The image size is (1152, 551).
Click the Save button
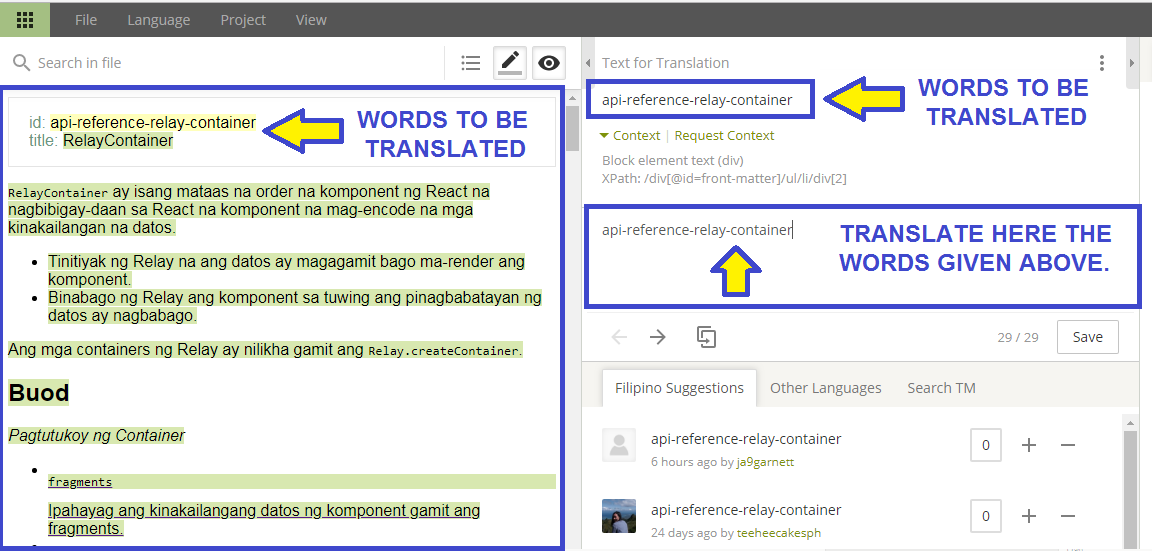click(1087, 337)
